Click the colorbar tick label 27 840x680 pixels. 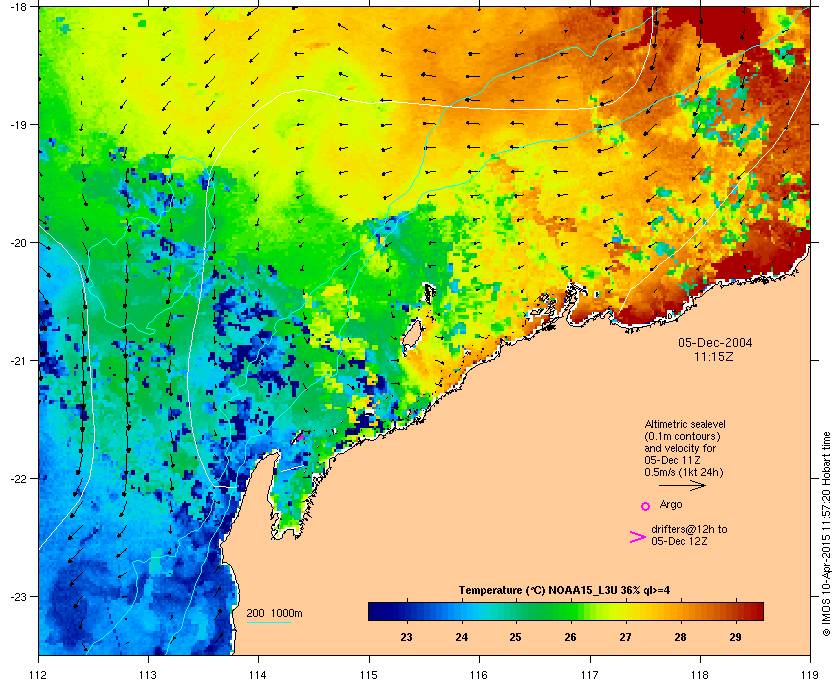(x=625, y=637)
